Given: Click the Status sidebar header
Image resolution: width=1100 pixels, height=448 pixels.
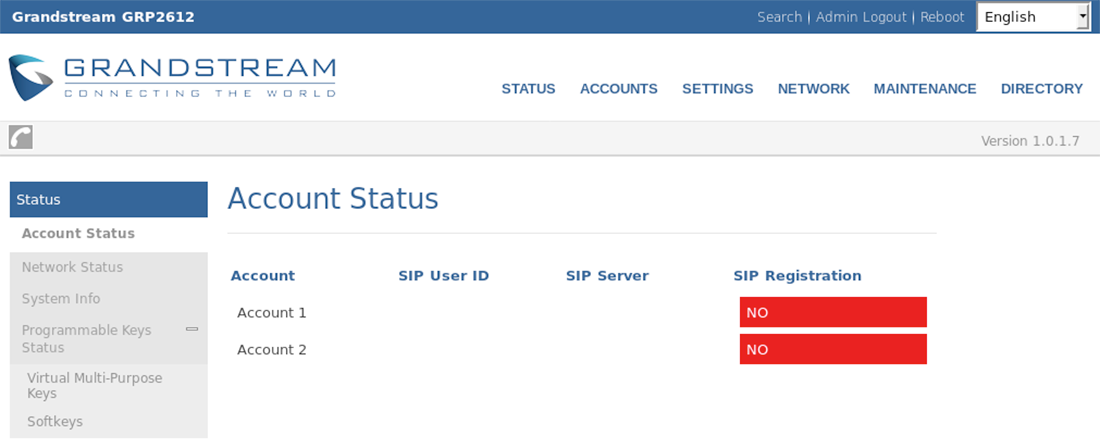Looking at the screenshot, I should click(109, 199).
